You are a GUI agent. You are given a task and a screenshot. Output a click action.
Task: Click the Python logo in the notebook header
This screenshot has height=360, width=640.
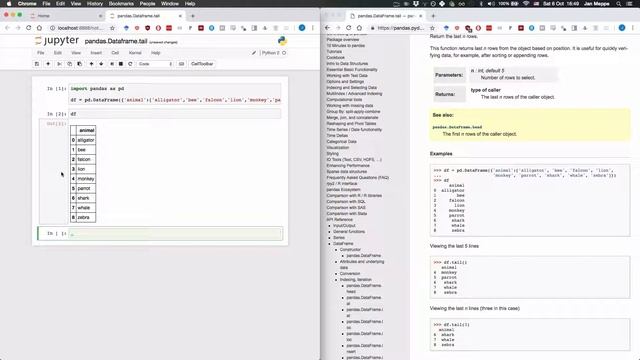[x=282, y=41]
